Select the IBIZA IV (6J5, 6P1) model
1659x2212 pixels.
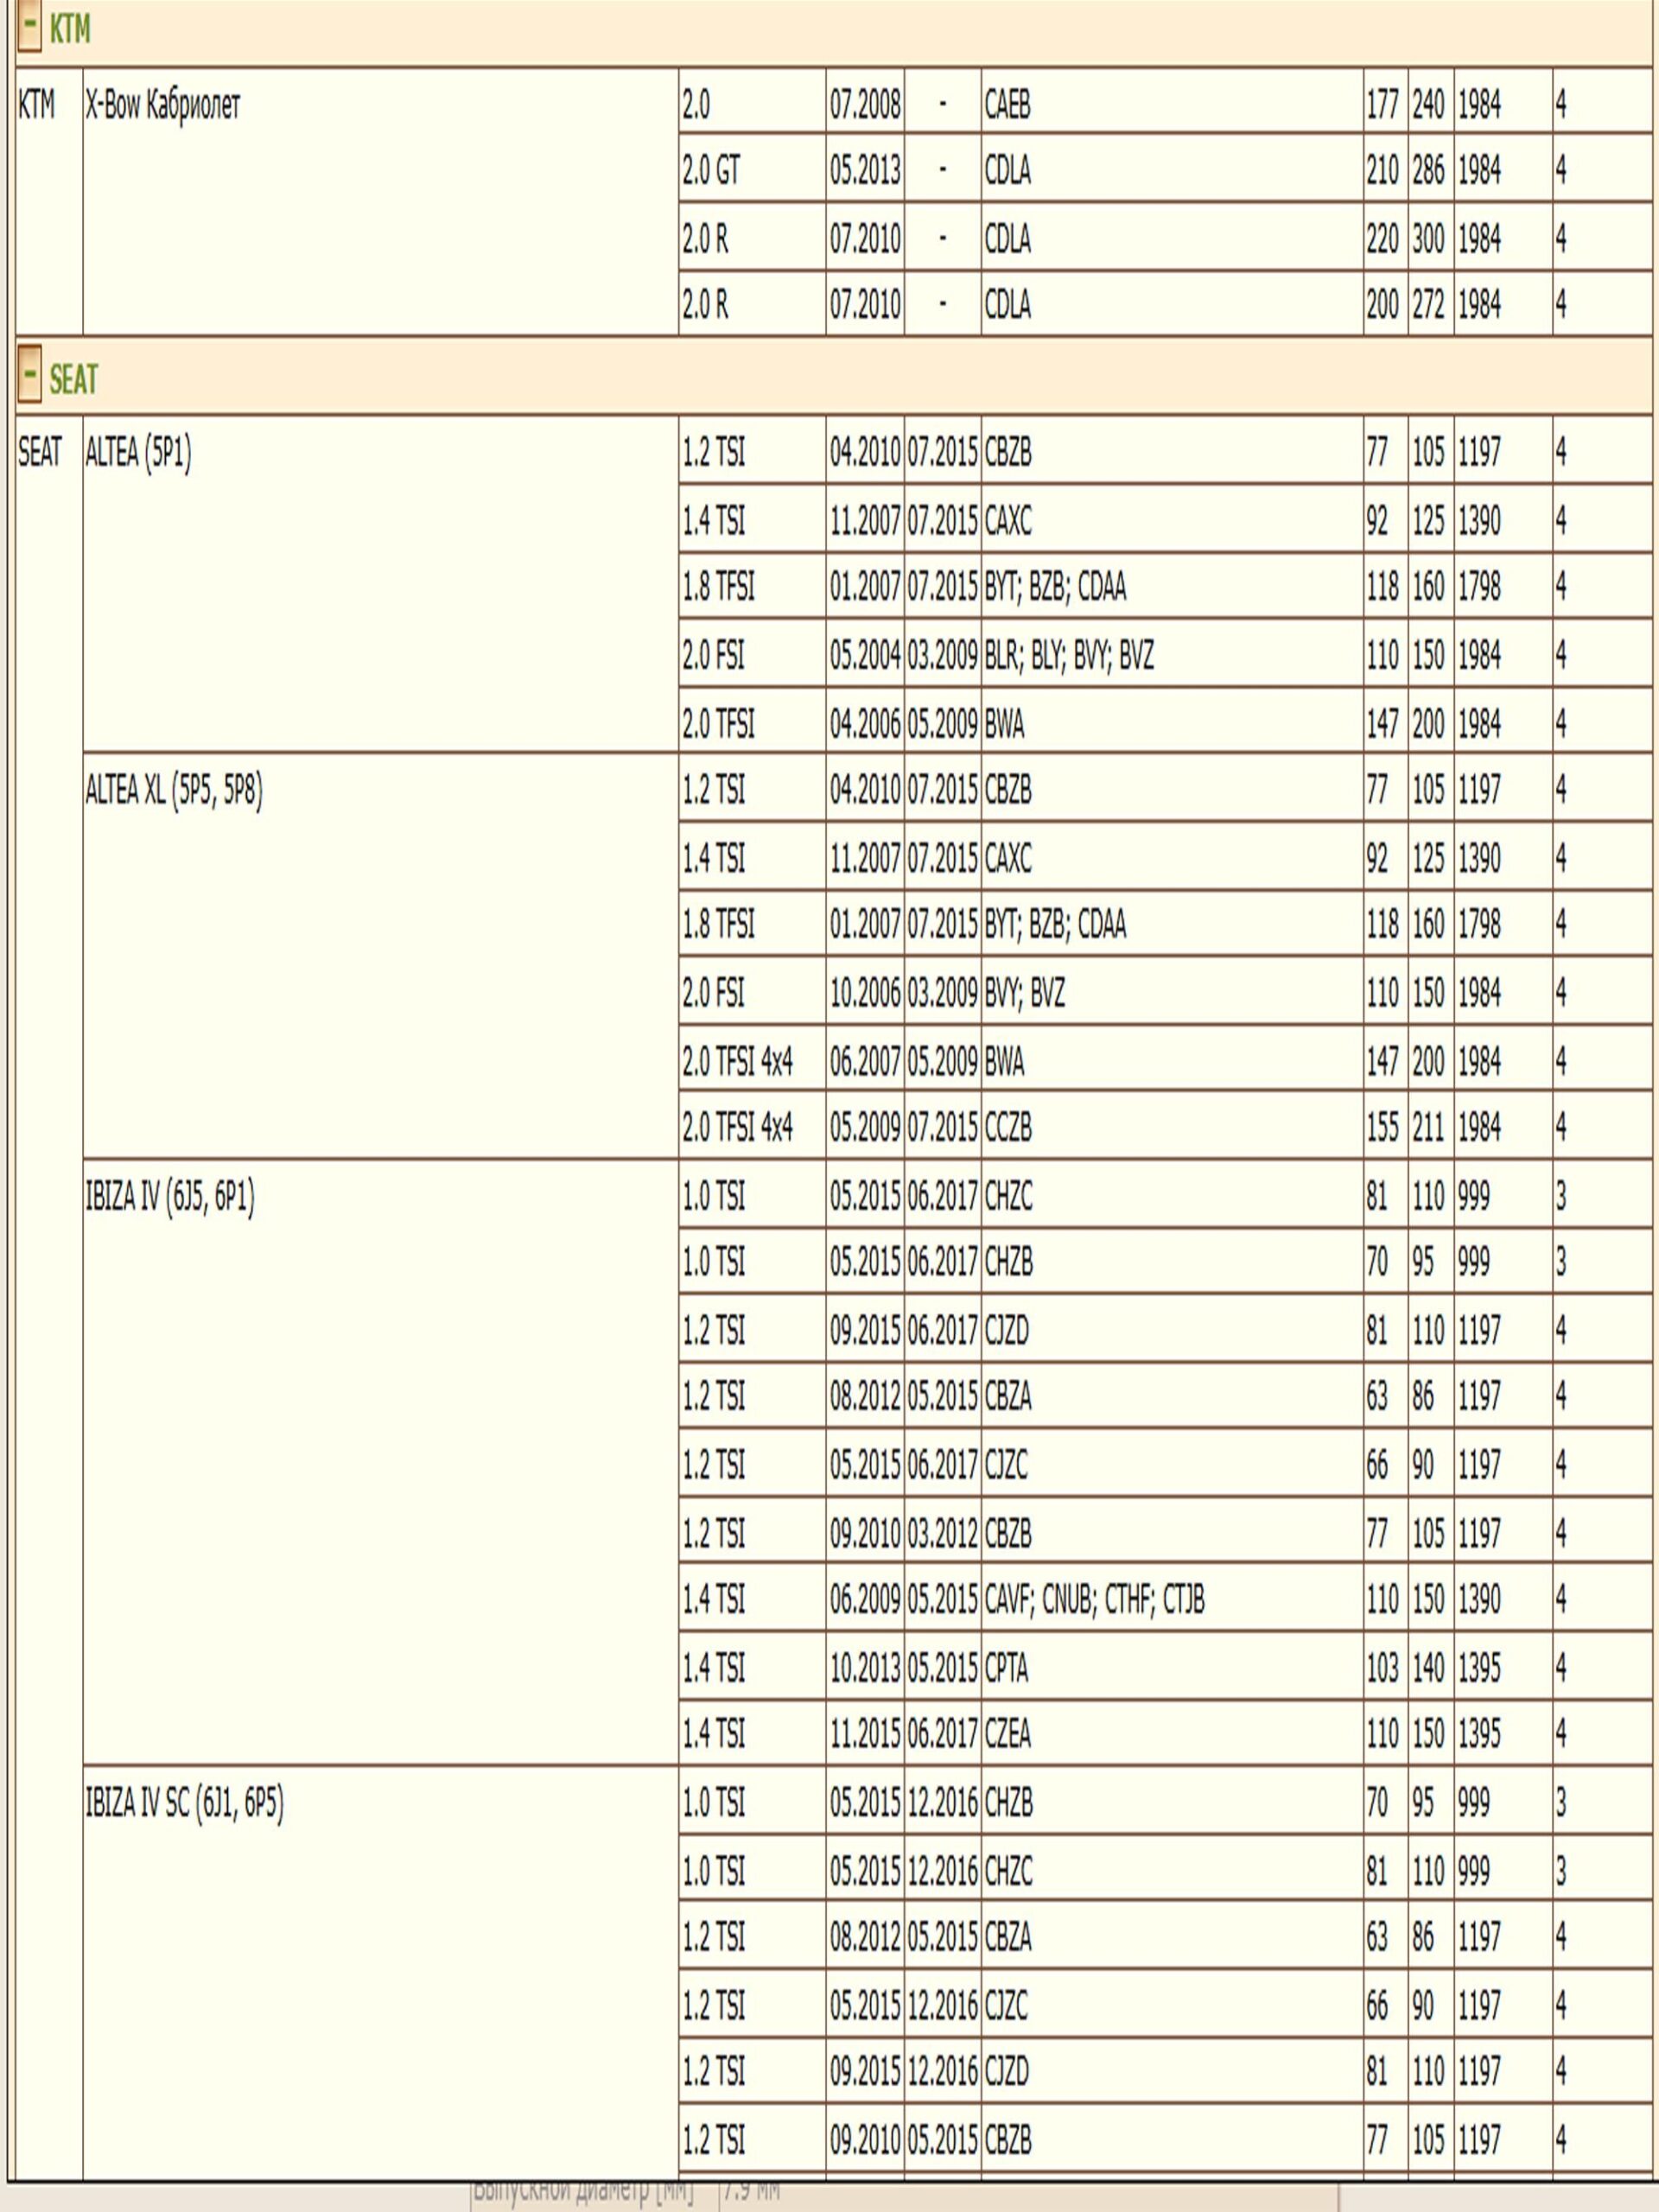click(x=170, y=1196)
